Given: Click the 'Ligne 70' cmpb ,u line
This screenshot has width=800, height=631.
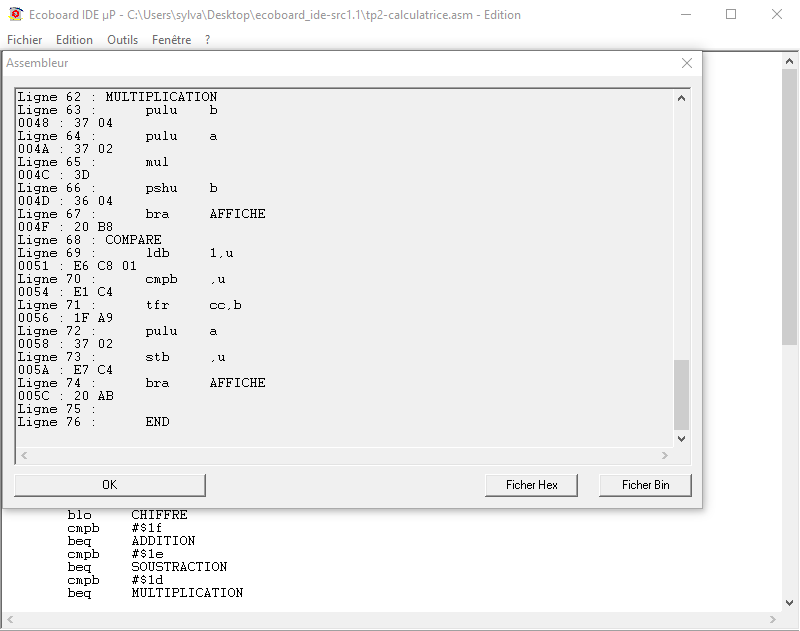Looking at the screenshot, I should tap(121, 279).
